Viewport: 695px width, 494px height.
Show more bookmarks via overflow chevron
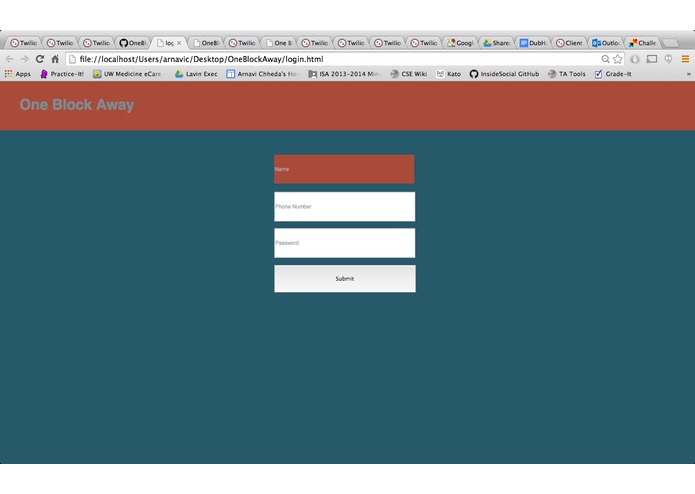(x=688, y=74)
